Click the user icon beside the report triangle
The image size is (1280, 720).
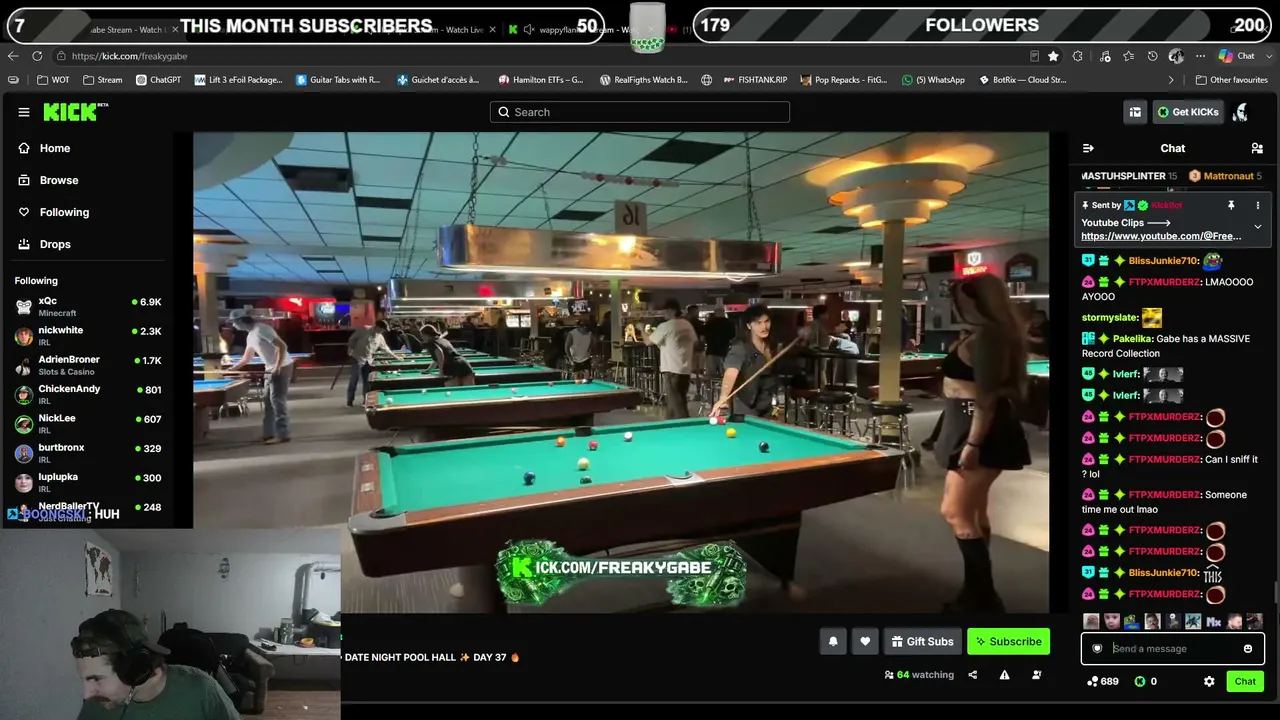[x=1036, y=675]
